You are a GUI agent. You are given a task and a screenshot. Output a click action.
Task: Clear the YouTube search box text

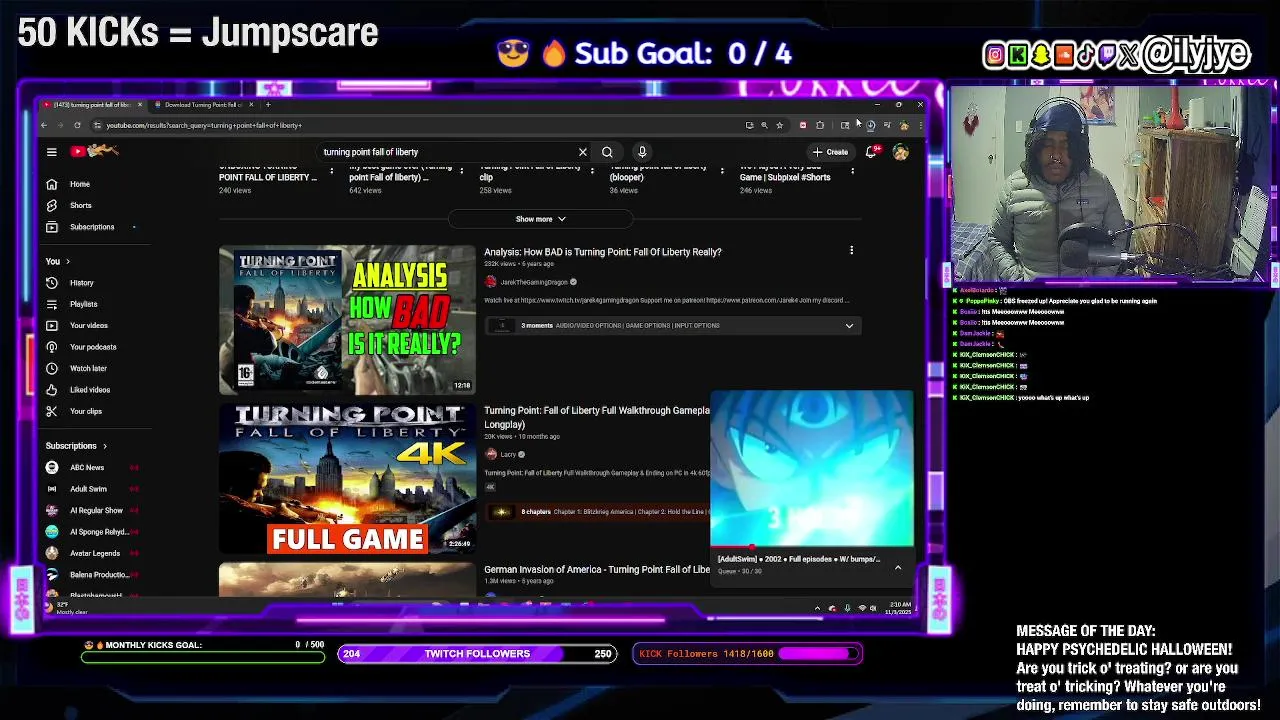pyautogui.click(x=582, y=152)
